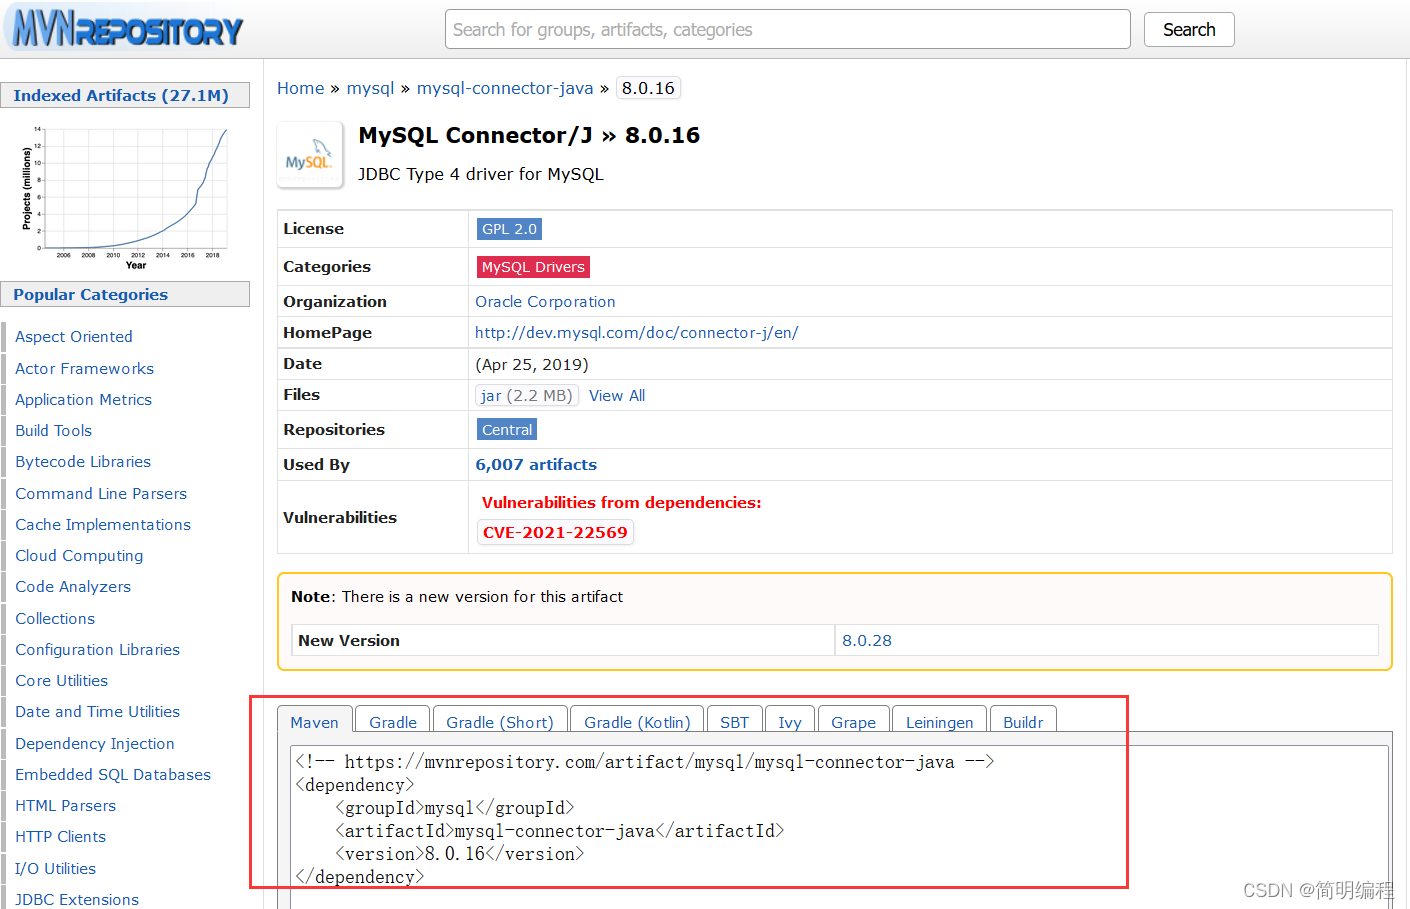Go to Home breadcrumb link
Screen dimensions: 1410x909
click(300, 88)
